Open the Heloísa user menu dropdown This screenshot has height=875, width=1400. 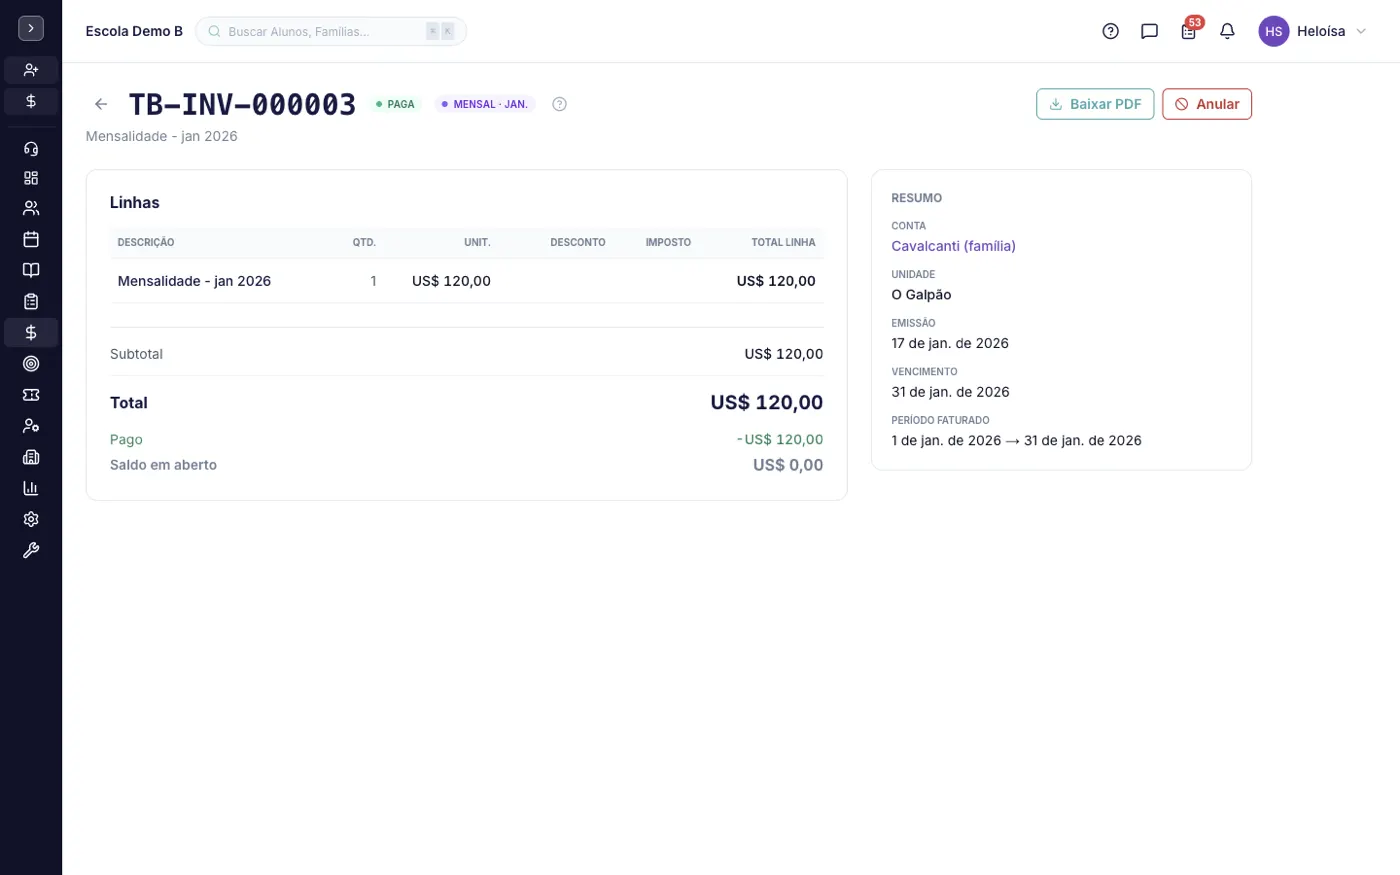(x=1313, y=31)
